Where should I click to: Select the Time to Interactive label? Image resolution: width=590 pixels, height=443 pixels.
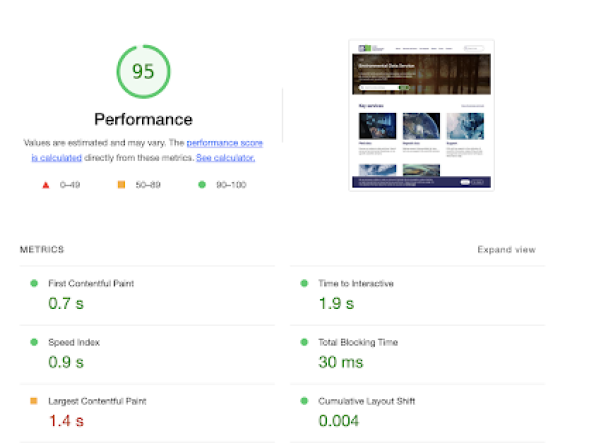pyautogui.click(x=356, y=283)
